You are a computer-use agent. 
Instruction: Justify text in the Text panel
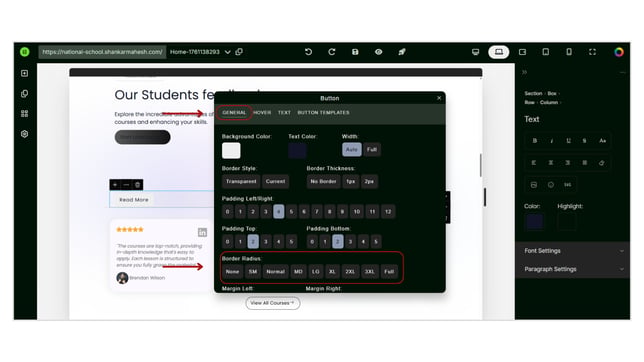[584, 163]
